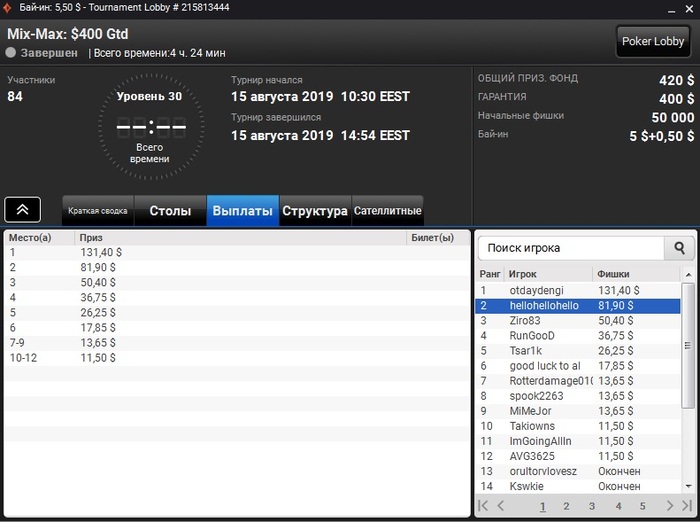Select player Rotterdamage01 row
Viewport: 700px width, 522px height.
pyautogui.click(x=578, y=381)
